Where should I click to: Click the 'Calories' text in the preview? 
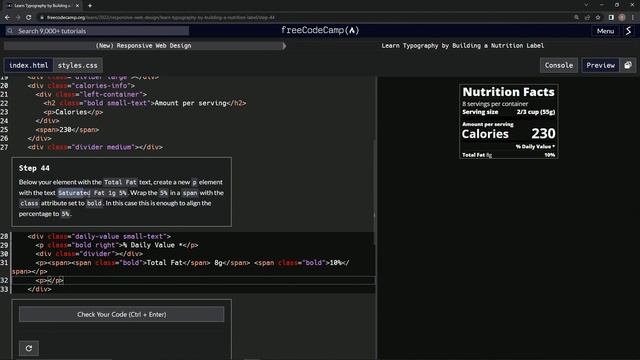click(485, 134)
